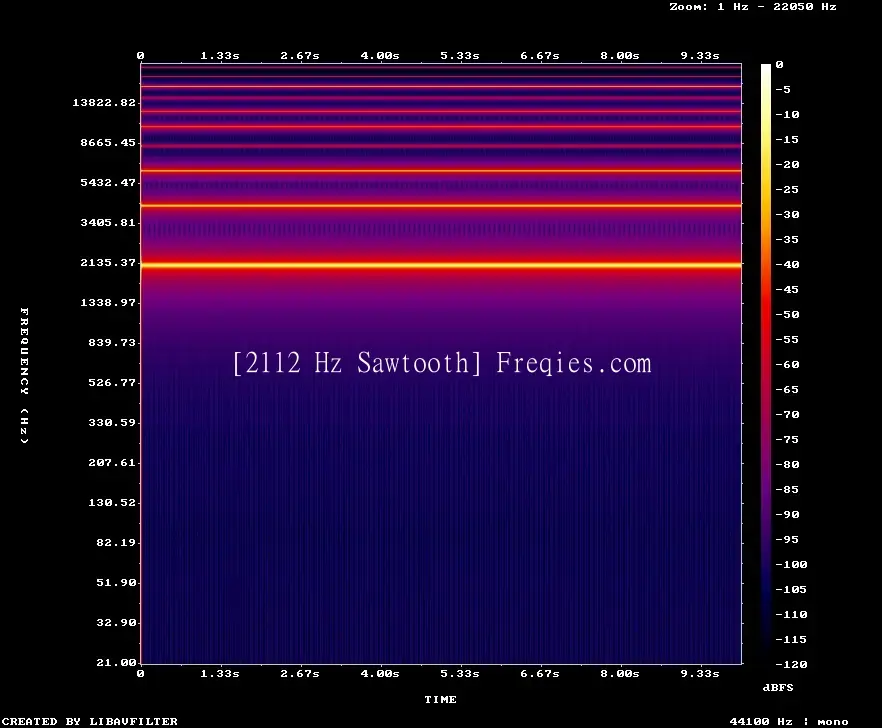This screenshot has height=728, width=882.
Task: Click the -100 dBFS scale label
Action: [791, 564]
